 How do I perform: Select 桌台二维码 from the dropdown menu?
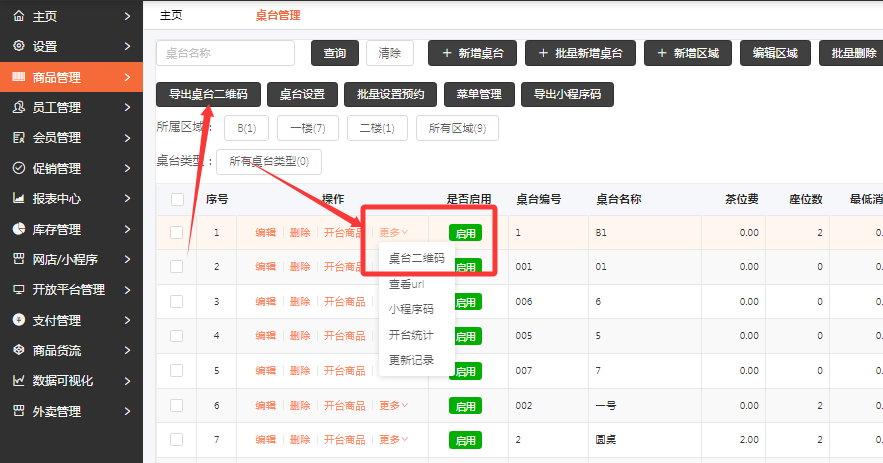416,258
